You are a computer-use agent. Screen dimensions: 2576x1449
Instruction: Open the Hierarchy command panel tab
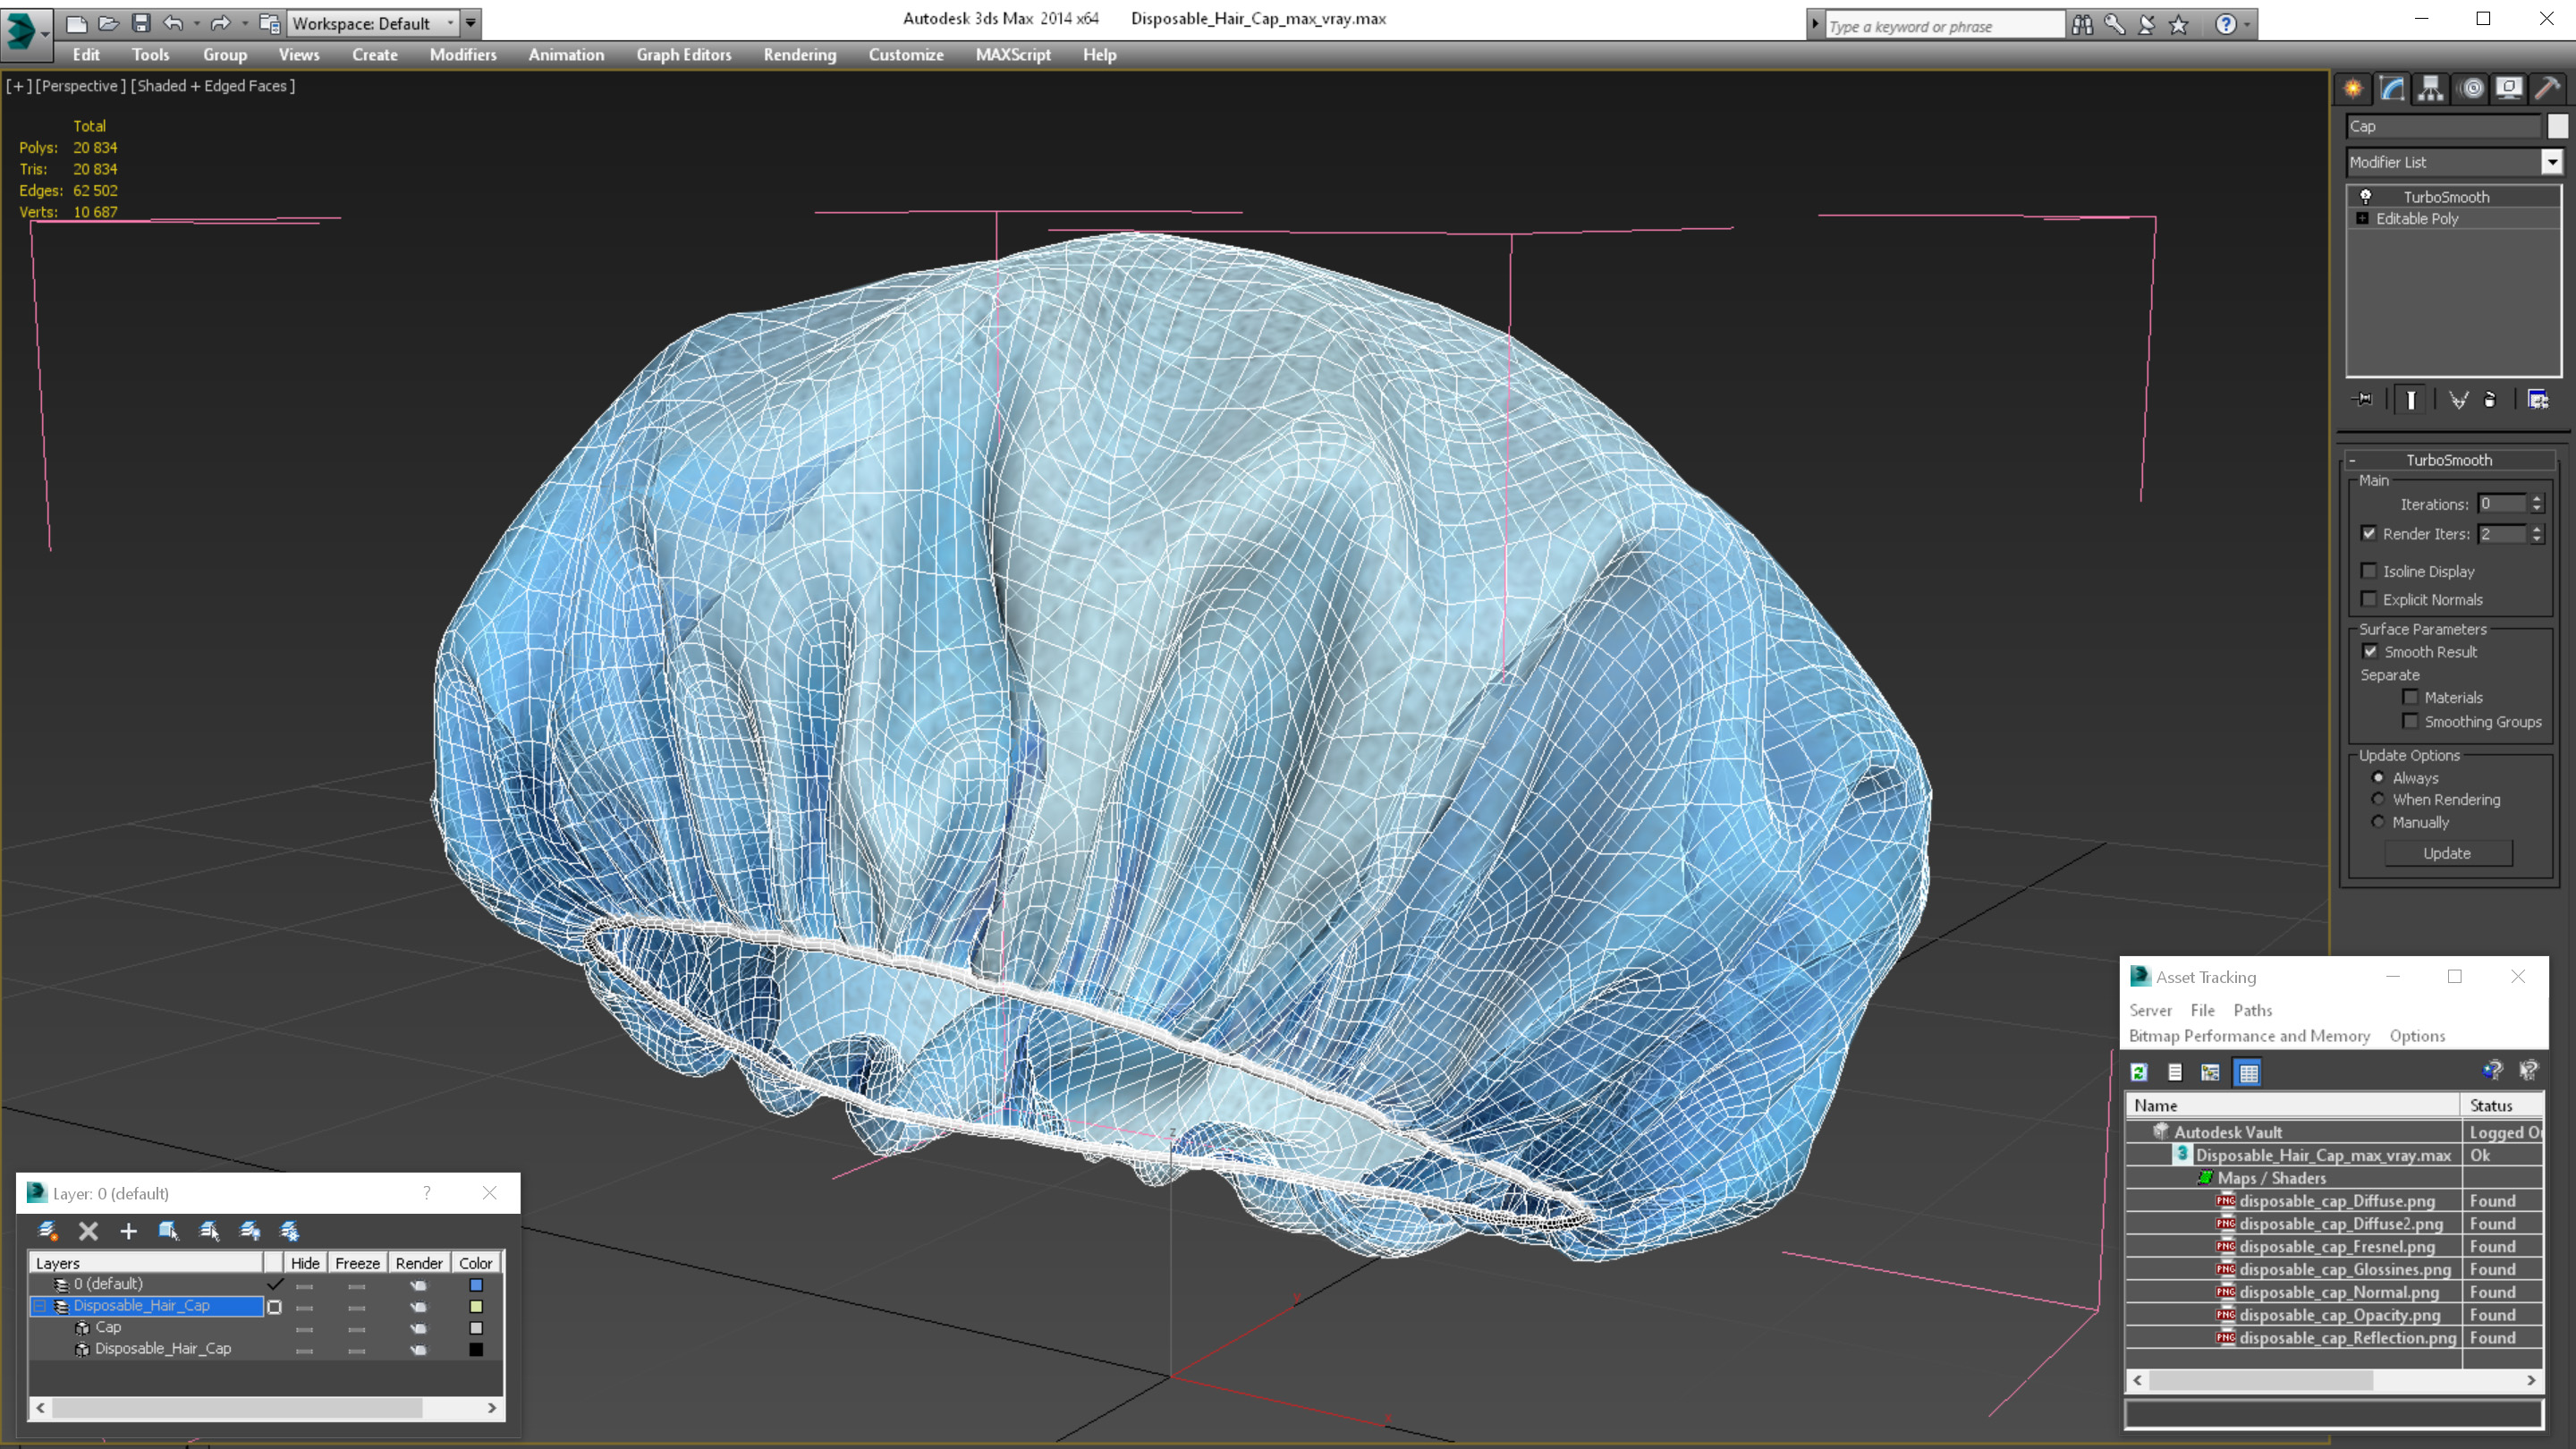click(2430, 89)
